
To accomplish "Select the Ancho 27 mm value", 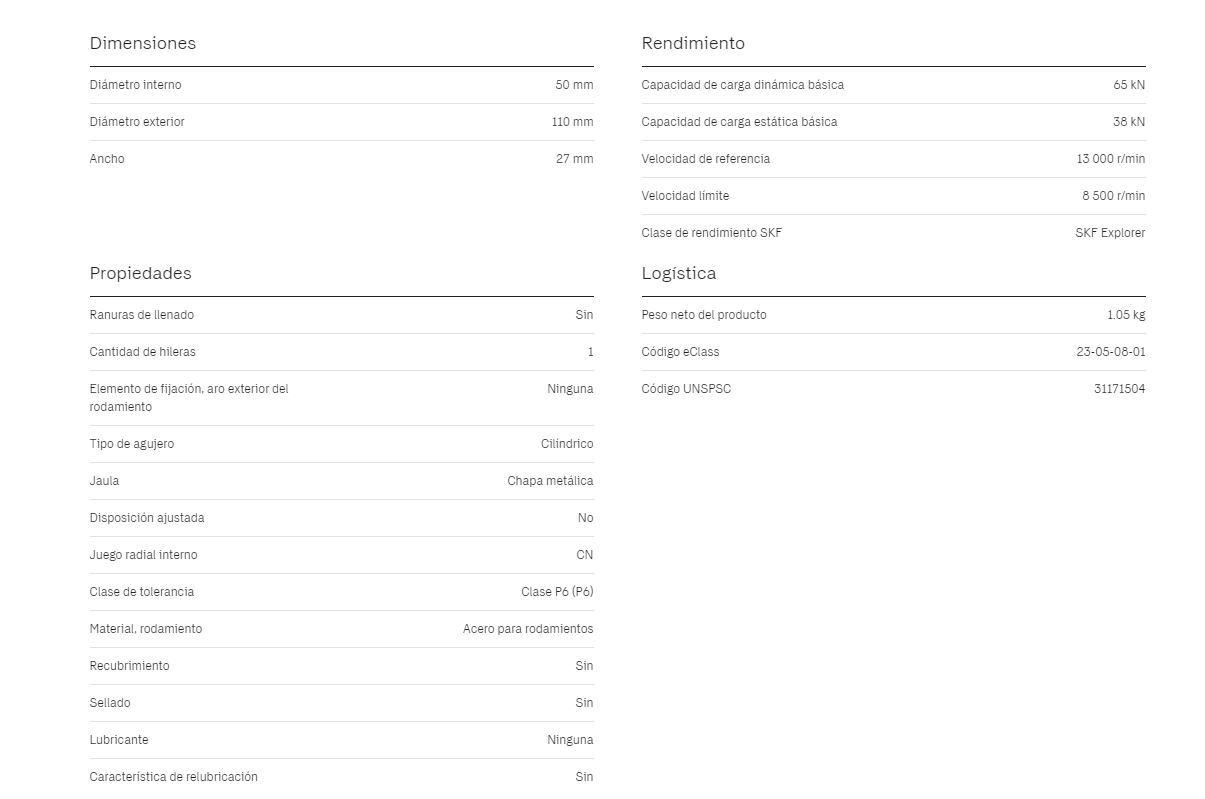I will click(574, 159).
